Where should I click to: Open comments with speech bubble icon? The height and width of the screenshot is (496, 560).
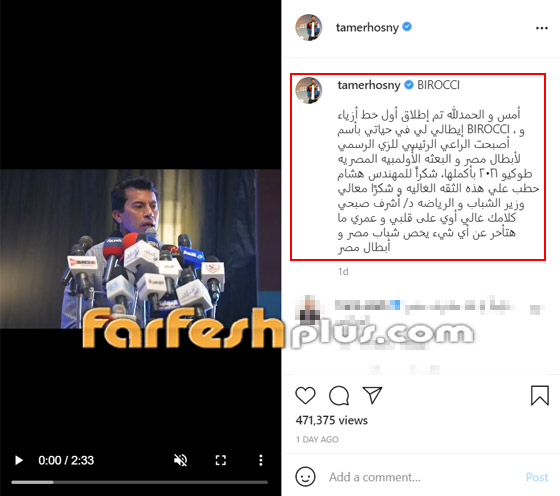coord(339,395)
